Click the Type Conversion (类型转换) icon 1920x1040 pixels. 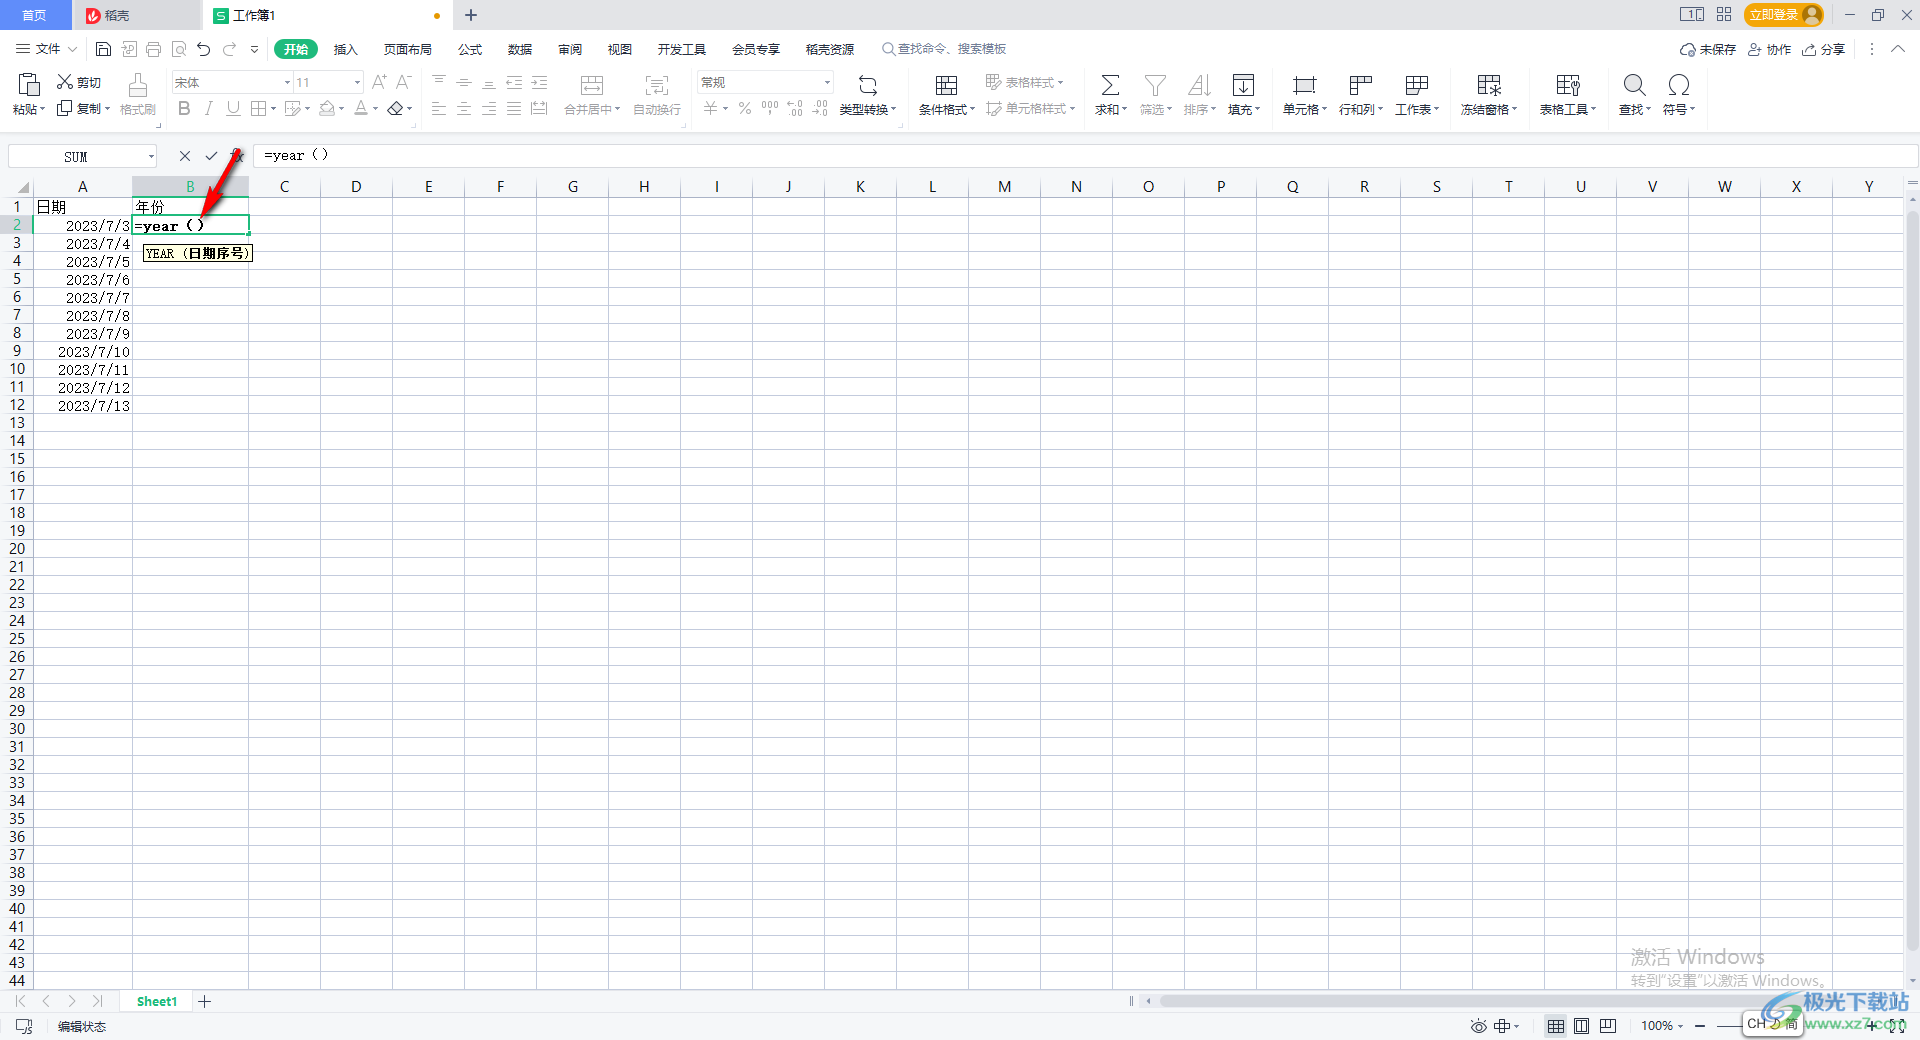[x=868, y=85]
